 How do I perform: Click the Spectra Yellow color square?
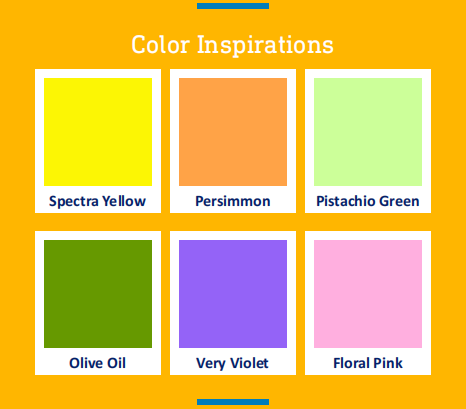click(x=98, y=132)
